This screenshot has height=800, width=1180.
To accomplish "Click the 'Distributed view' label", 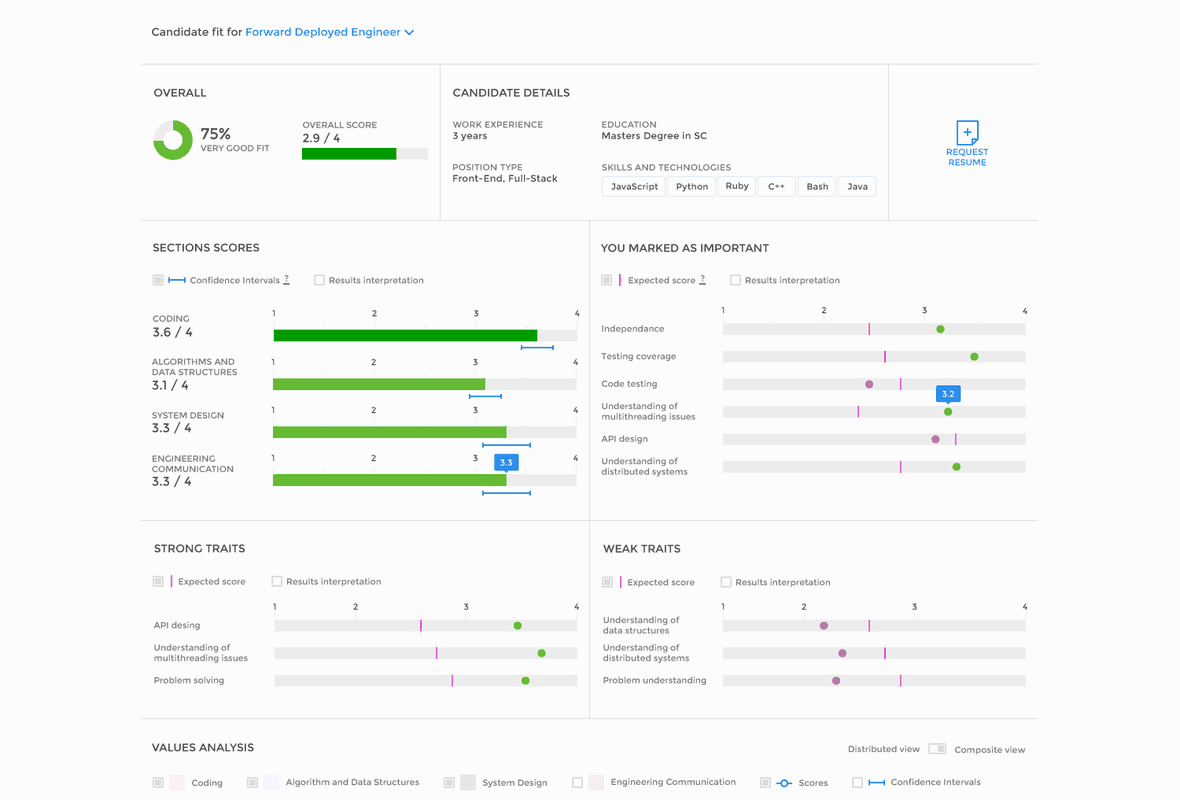I will click(x=883, y=749).
